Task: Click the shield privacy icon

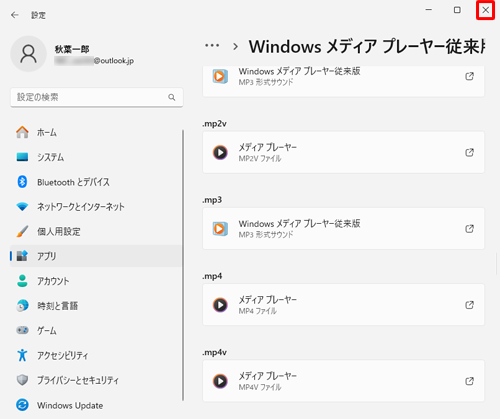Action: 22,380
